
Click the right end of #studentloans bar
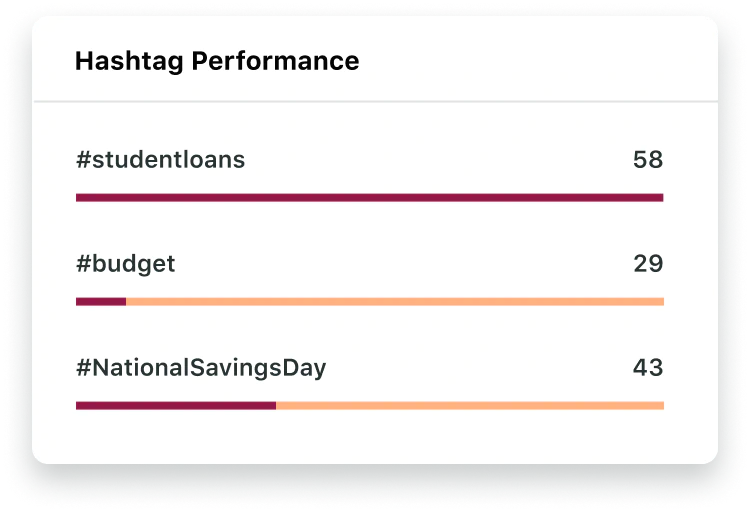point(661,198)
